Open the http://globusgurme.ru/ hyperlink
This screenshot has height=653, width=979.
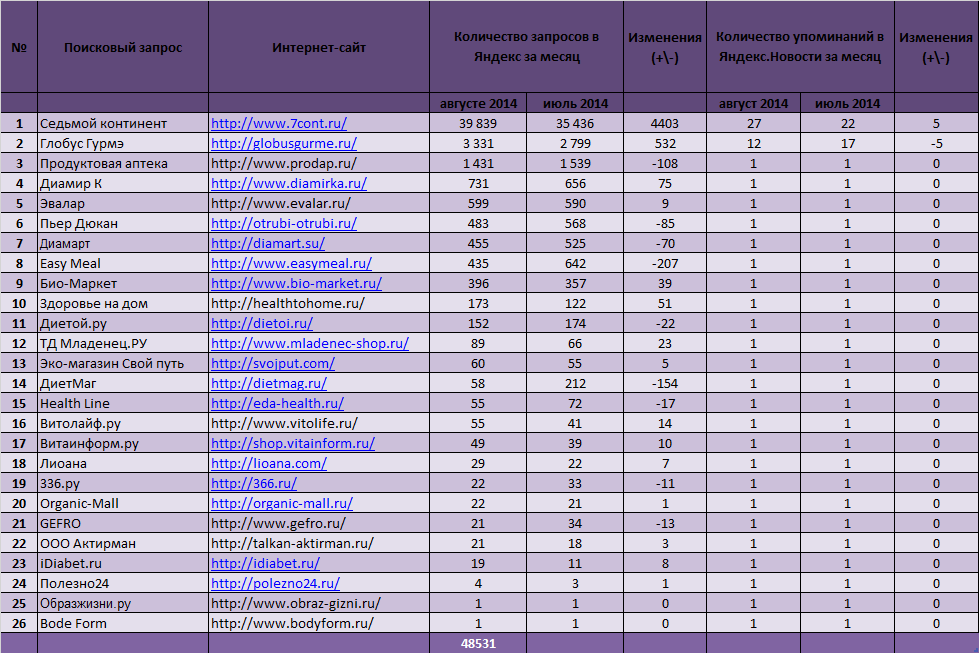click(x=283, y=144)
